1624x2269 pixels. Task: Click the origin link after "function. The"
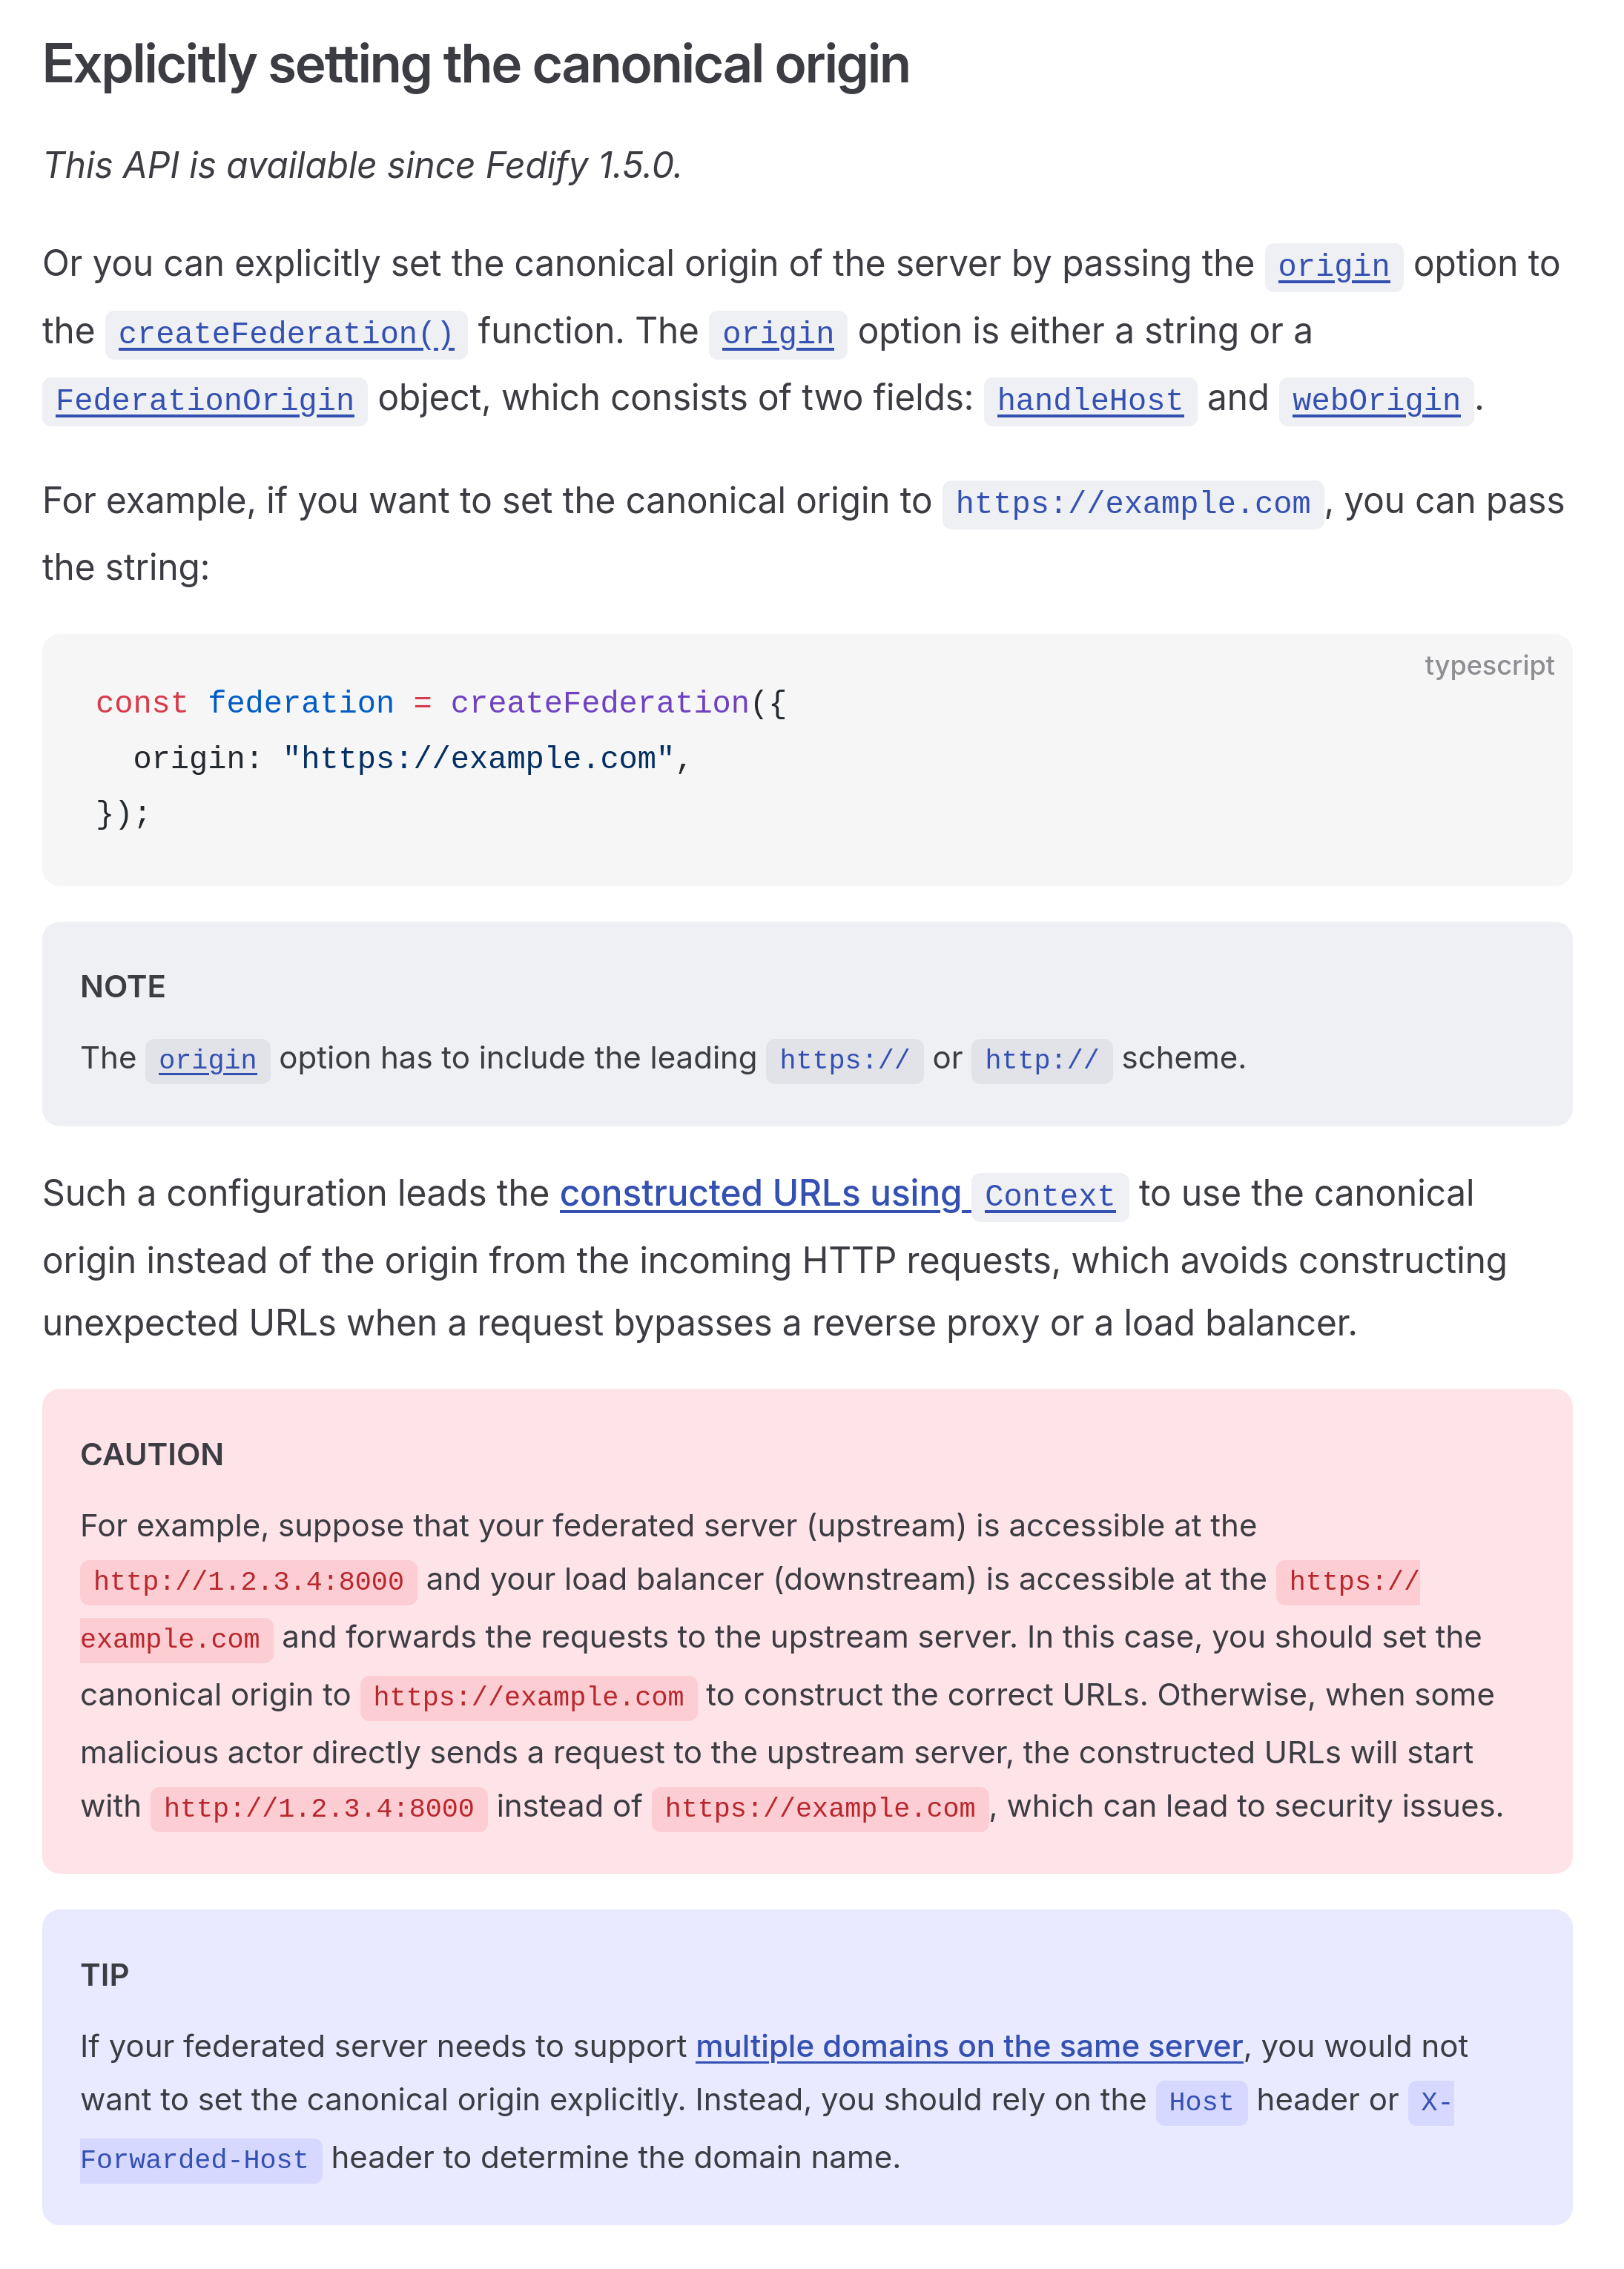[x=777, y=333]
